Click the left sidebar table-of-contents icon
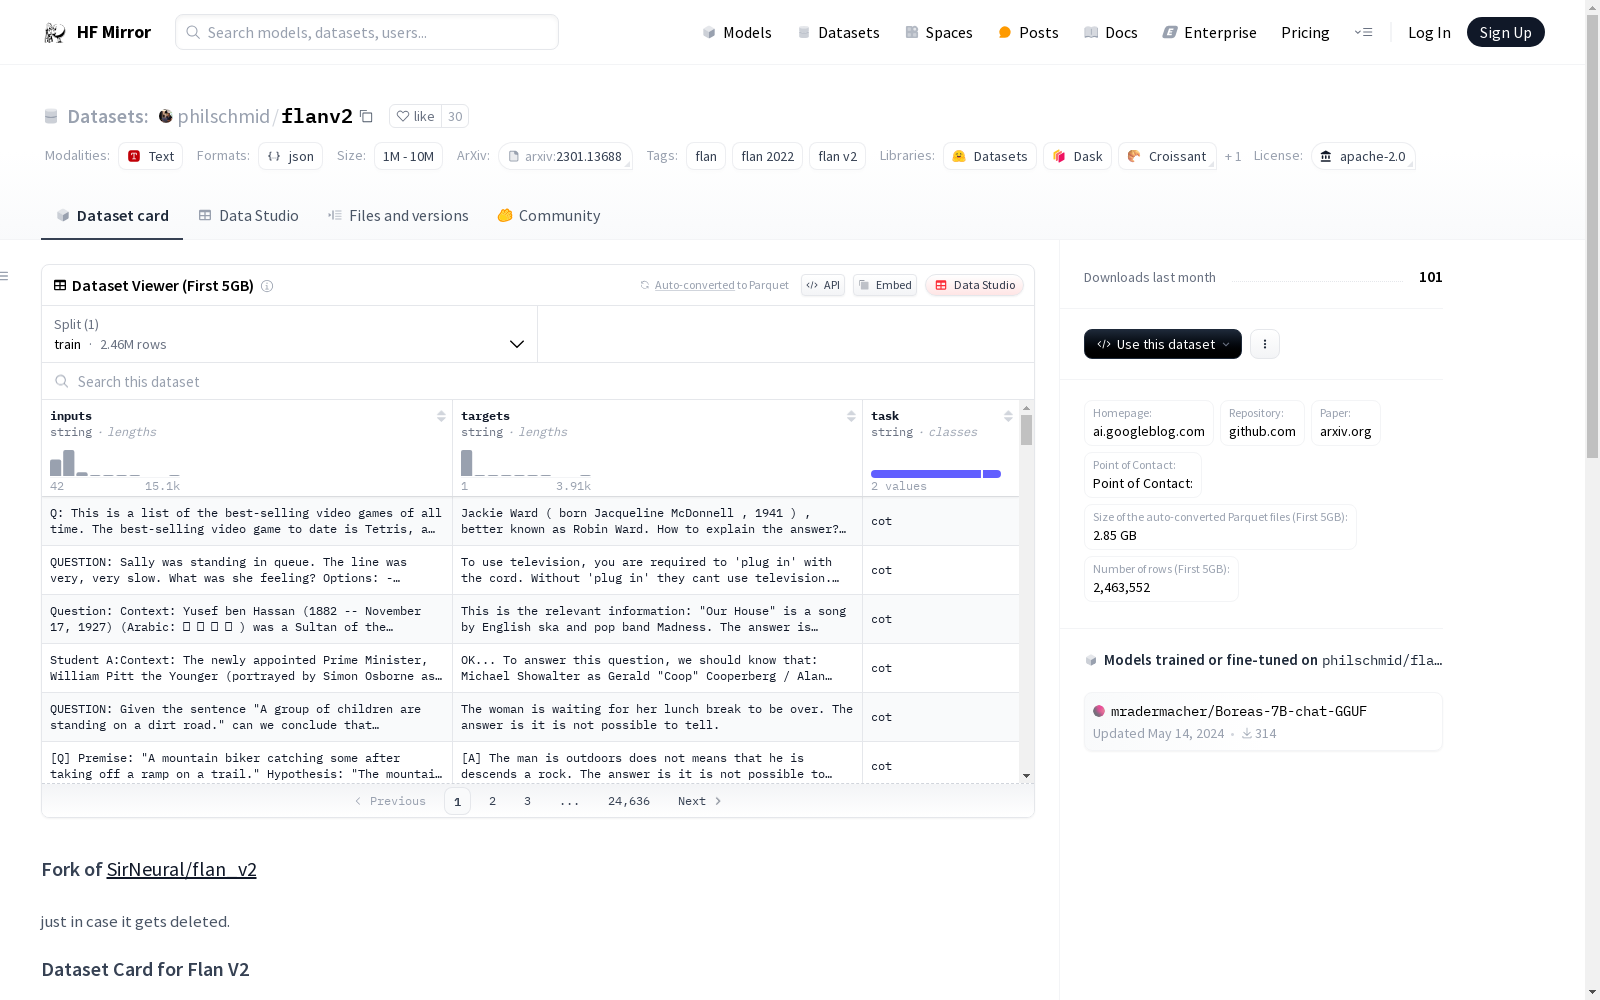This screenshot has height=1000, width=1600. pos(5,276)
